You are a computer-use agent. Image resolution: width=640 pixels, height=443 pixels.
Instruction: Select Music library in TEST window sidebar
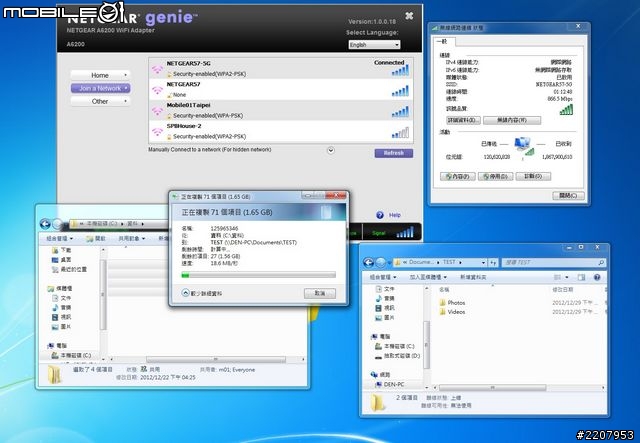click(385, 298)
